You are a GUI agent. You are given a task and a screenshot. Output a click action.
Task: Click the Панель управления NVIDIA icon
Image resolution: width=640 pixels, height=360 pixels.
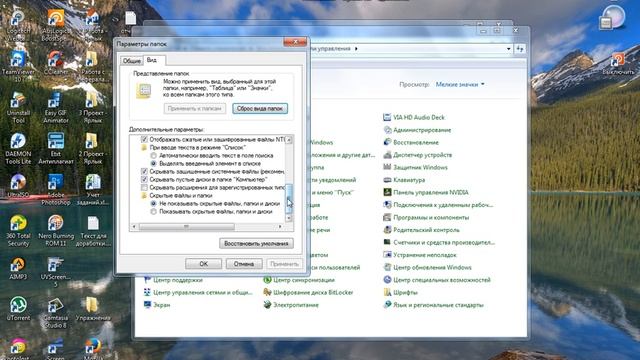point(387,192)
